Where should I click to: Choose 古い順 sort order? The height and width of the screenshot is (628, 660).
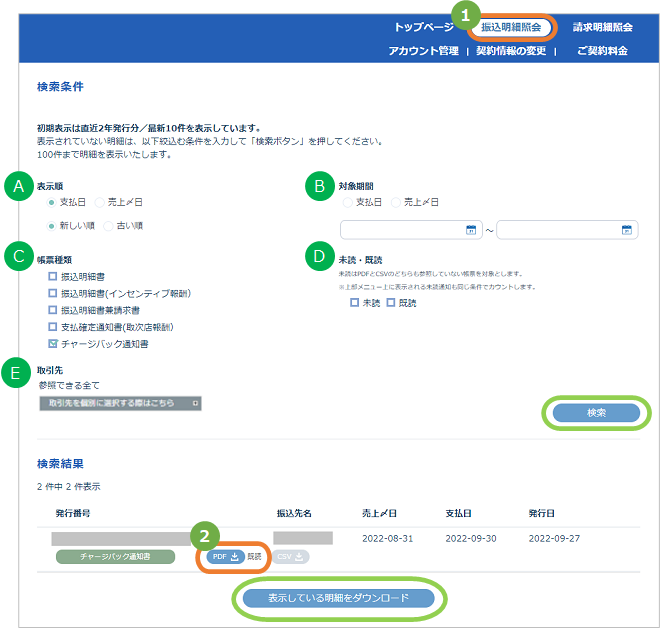(x=108, y=226)
